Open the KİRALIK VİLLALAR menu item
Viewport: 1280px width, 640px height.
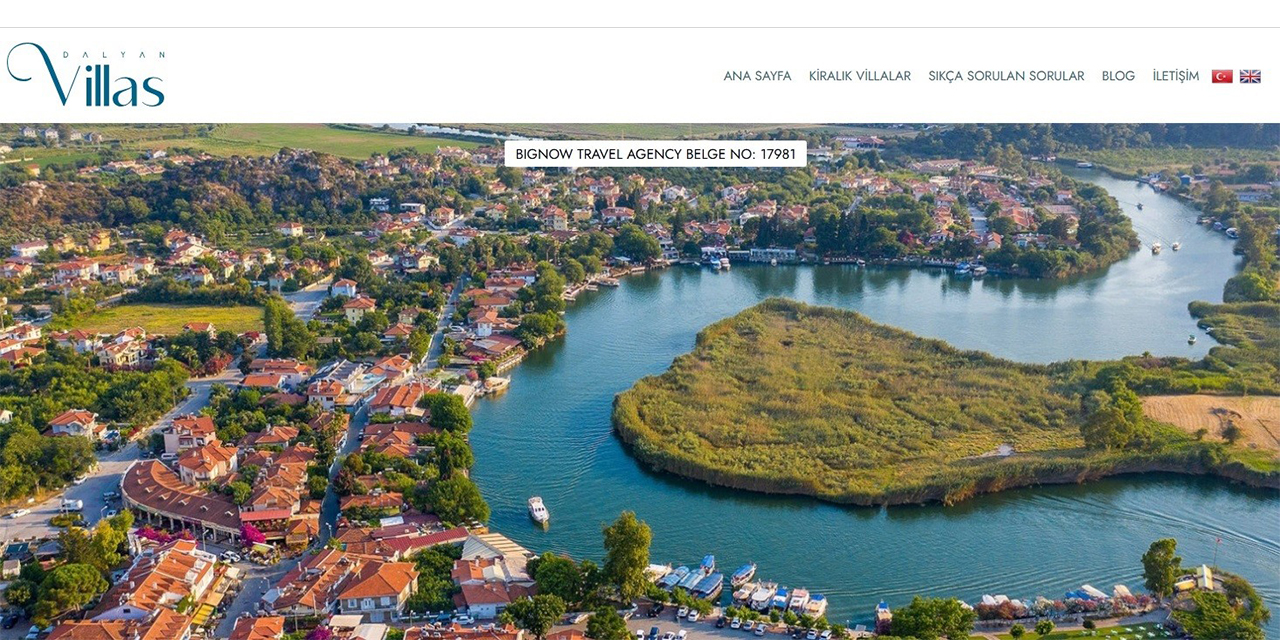click(x=860, y=76)
